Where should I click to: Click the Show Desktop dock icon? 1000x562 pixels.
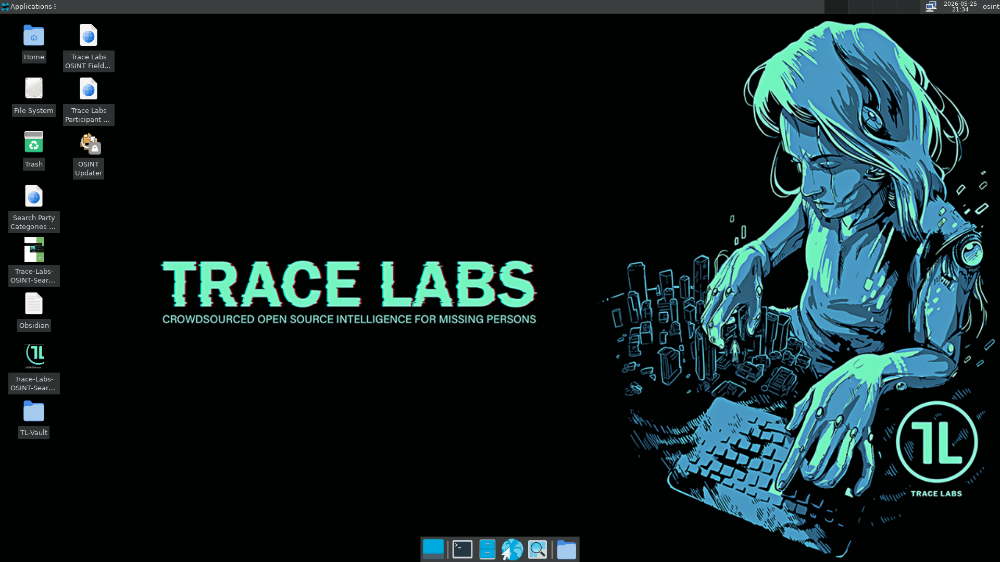[433, 549]
